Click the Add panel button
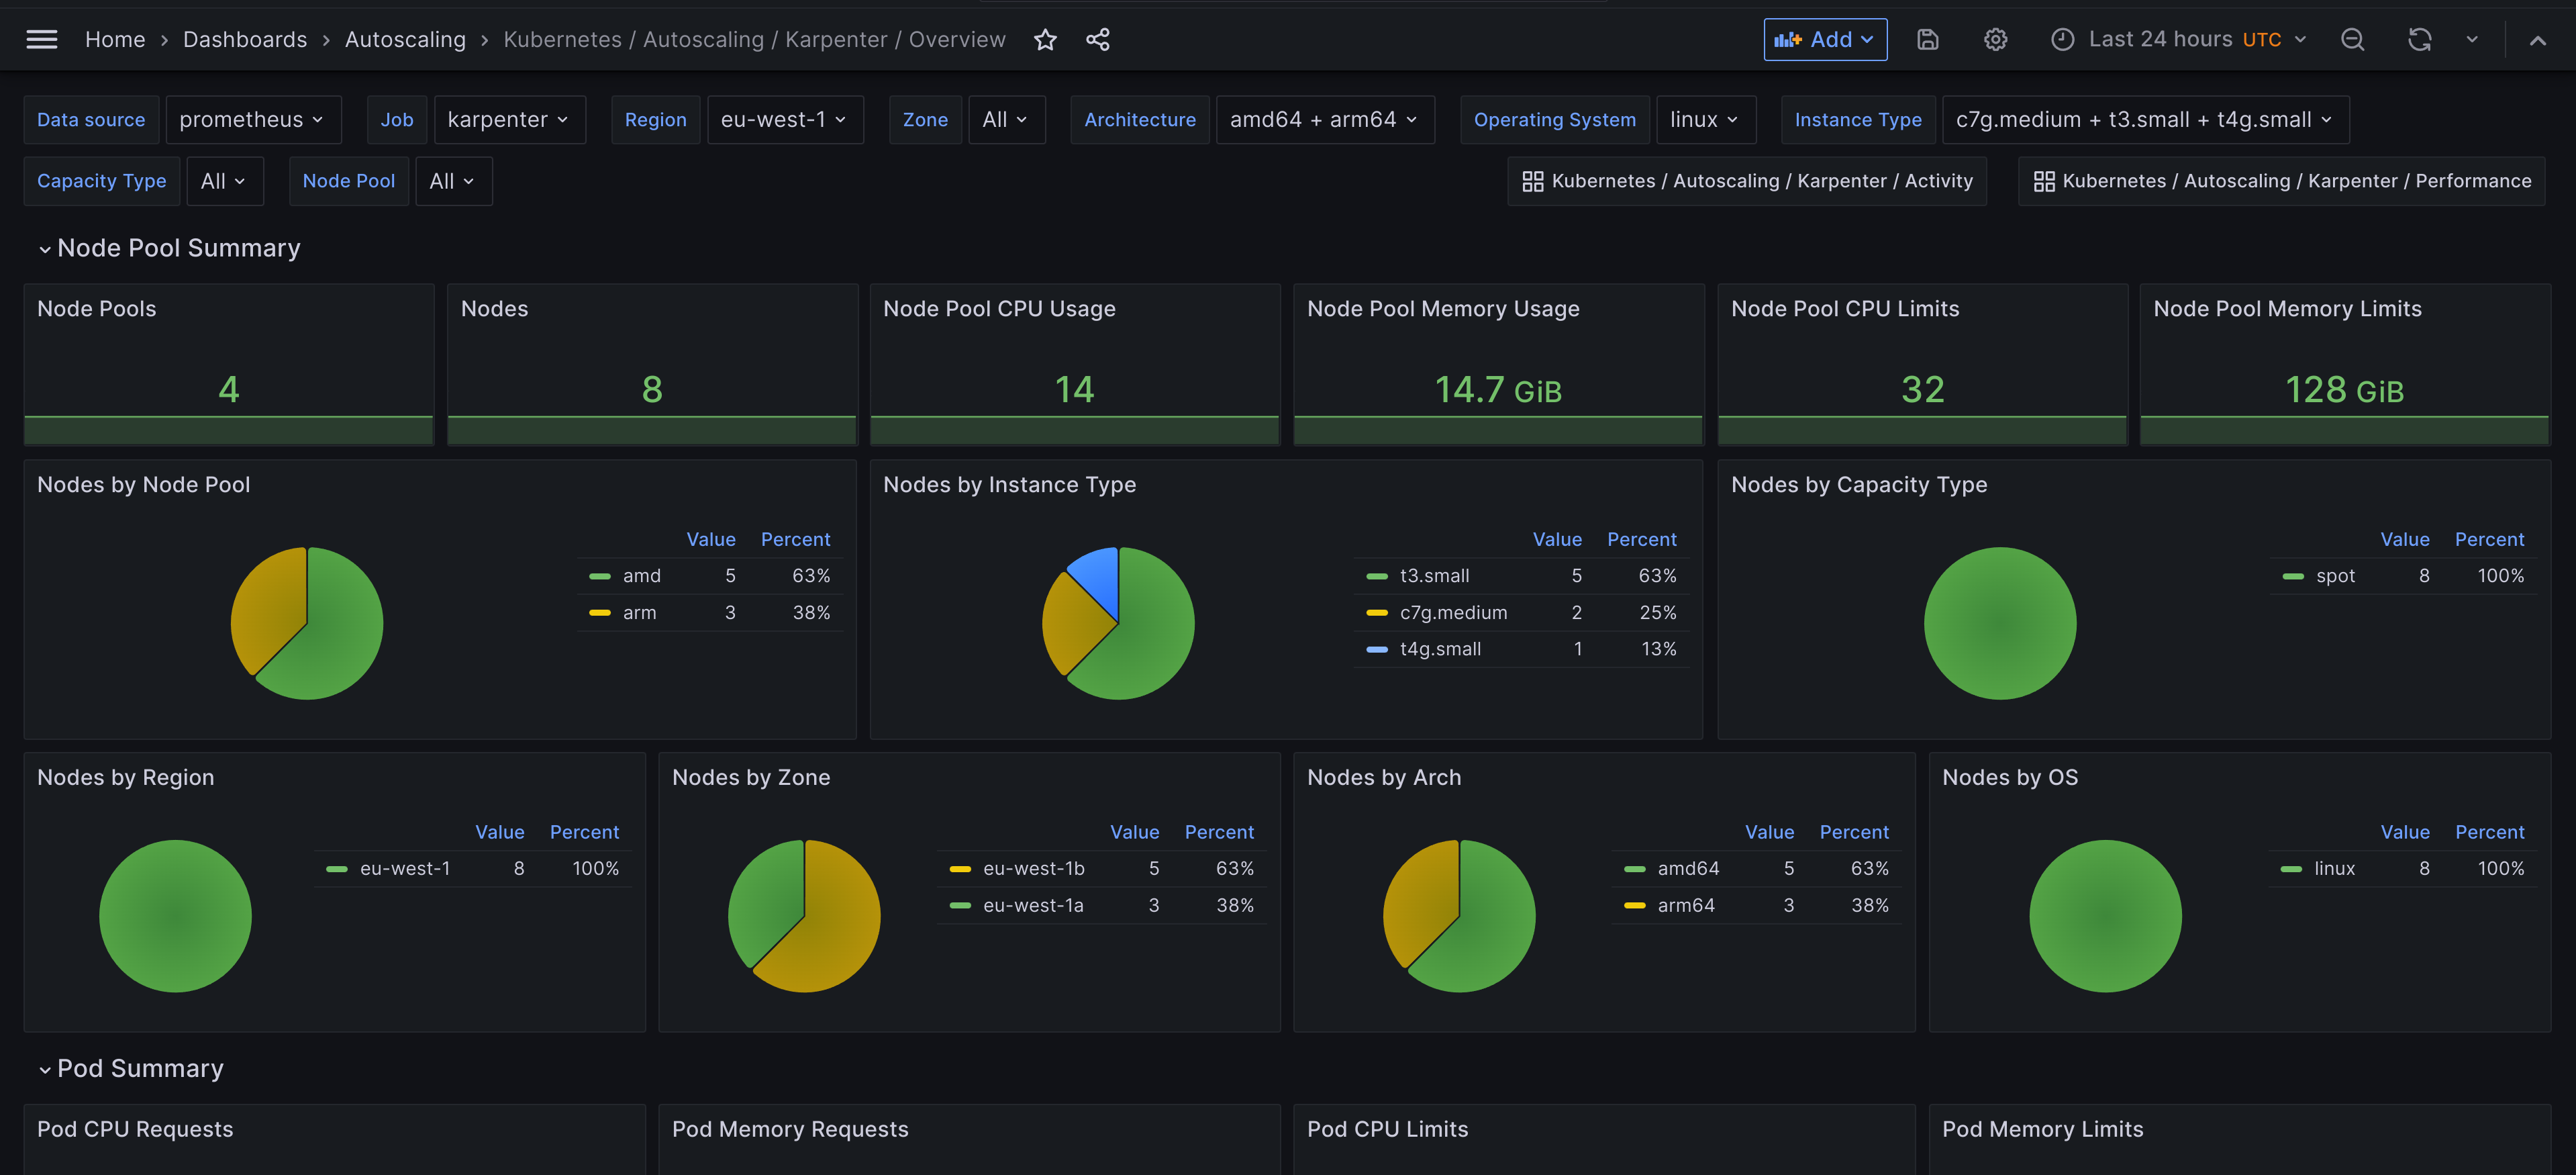Screen dimensions: 2576x1175 click(x=1824, y=39)
